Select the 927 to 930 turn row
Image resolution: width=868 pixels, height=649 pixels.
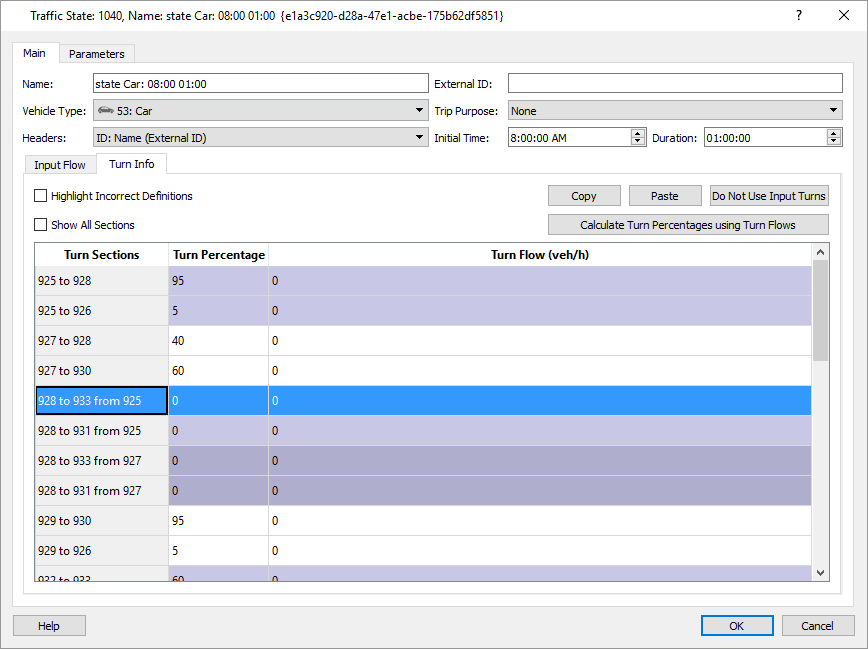click(x=101, y=371)
